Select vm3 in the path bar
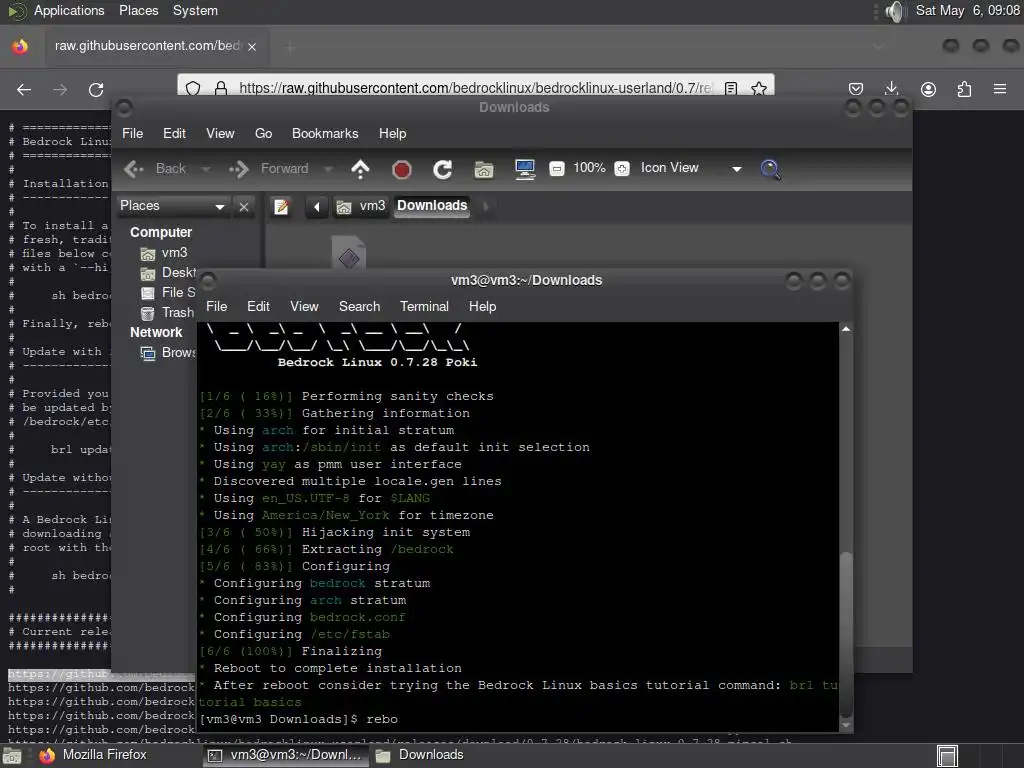This screenshot has width=1024, height=768. (x=360, y=206)
